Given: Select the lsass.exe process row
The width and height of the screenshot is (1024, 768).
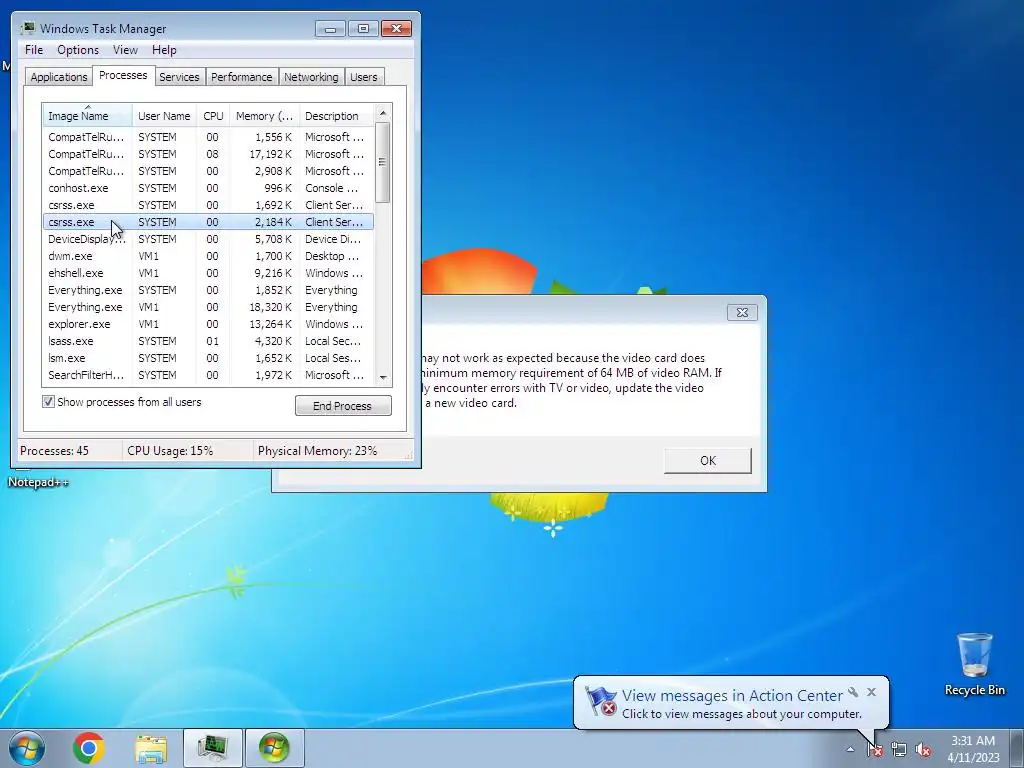Looking at the screenshot, I should (x=208, y=341).
